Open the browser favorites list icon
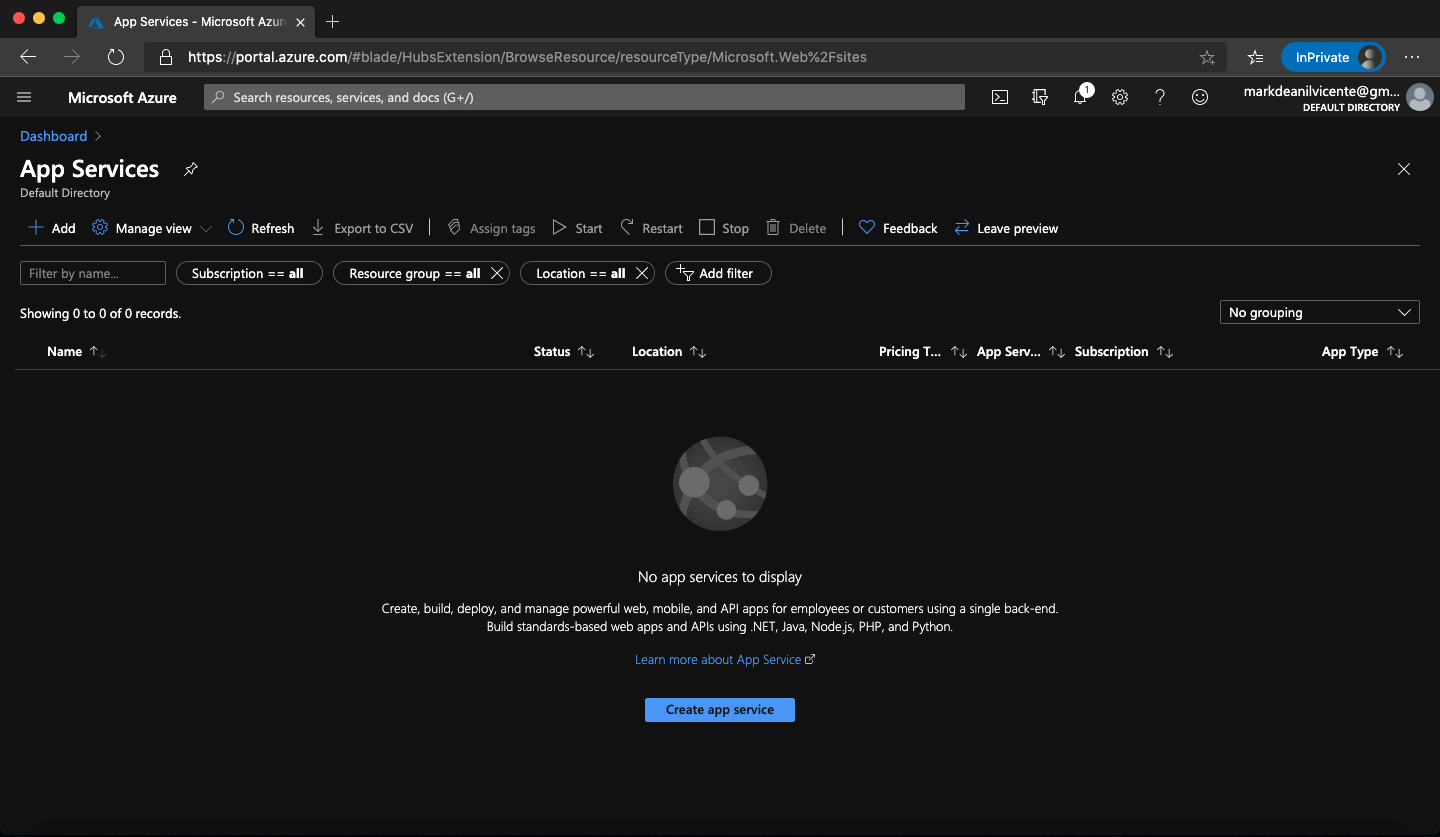Viewport: 1440px width, 837px height. coord(1257,57)
